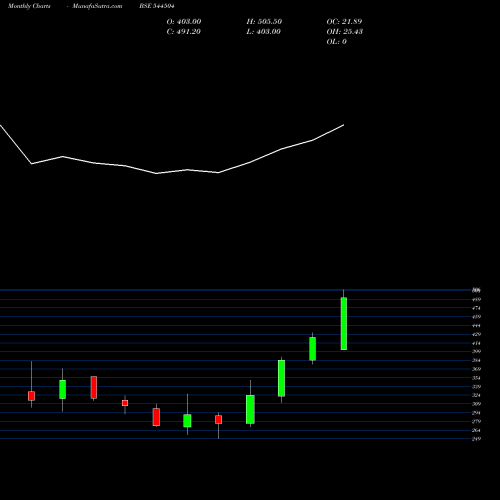
Task: Click the '354' price axis label
Action: 476,378
